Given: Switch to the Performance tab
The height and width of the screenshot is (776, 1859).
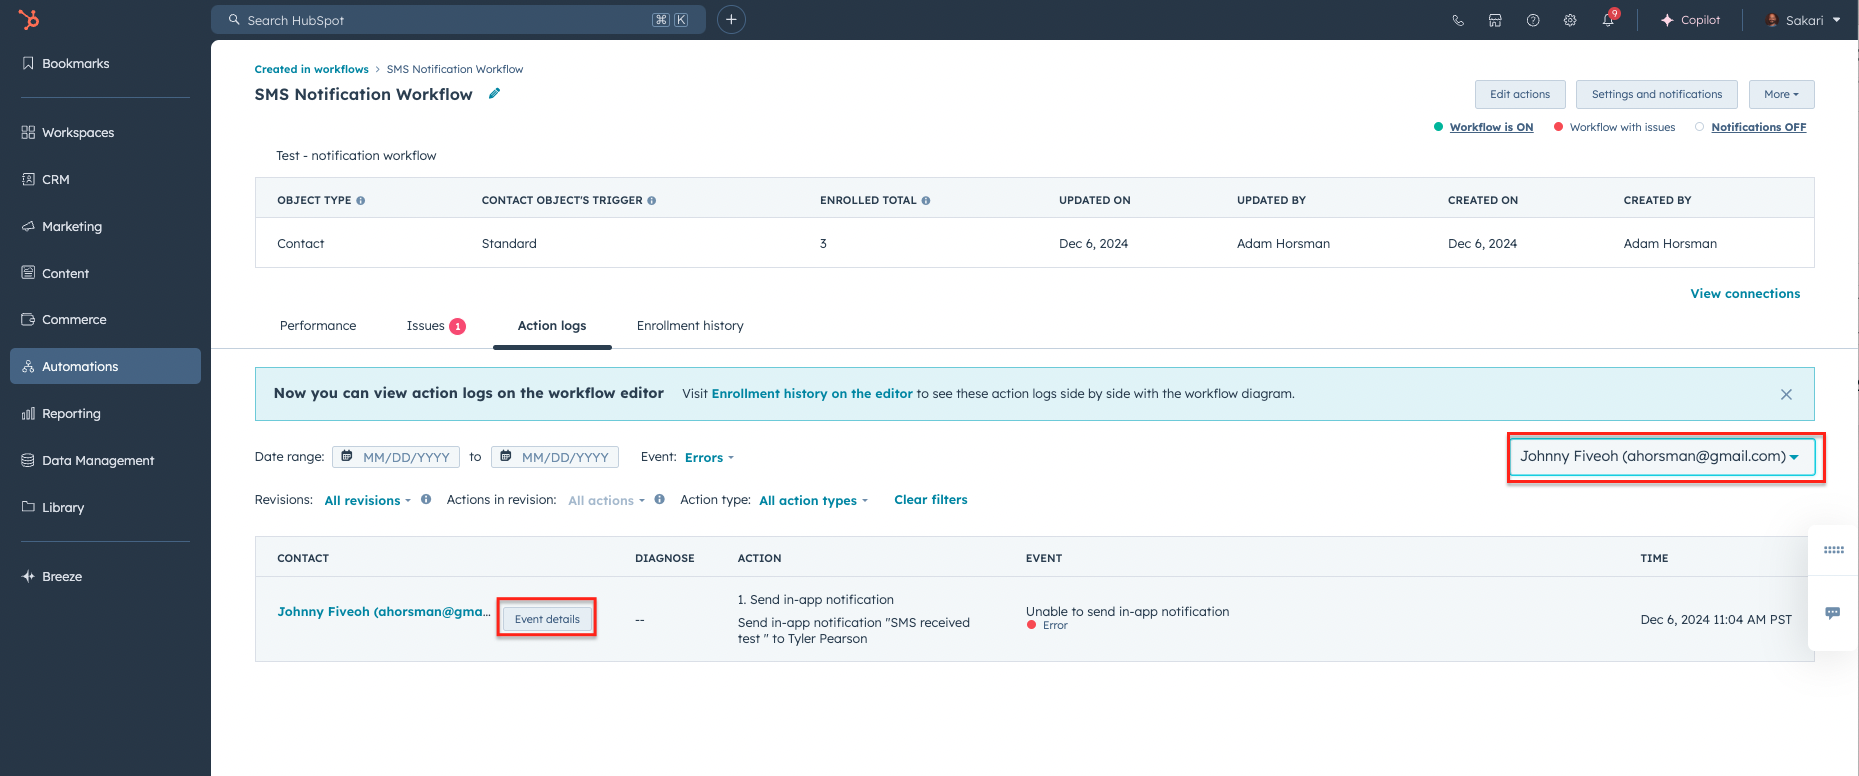Looking at the screenshot, I should (x=318, y=325).
